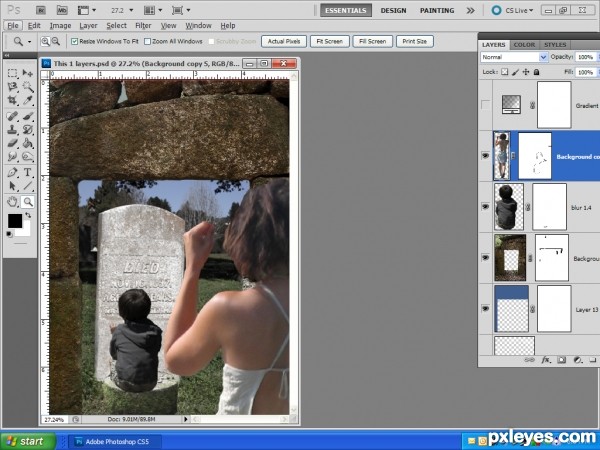Launch Mini Bridge from the application bar
The width and height of the screenshot is (600, 450).
tap(62, 10)
